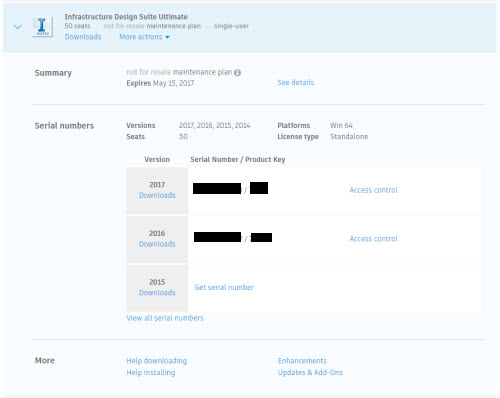
Task: Collapse the Infrastructure Design Suite Ultimate section chevron
Action: [x=18, y=27]
